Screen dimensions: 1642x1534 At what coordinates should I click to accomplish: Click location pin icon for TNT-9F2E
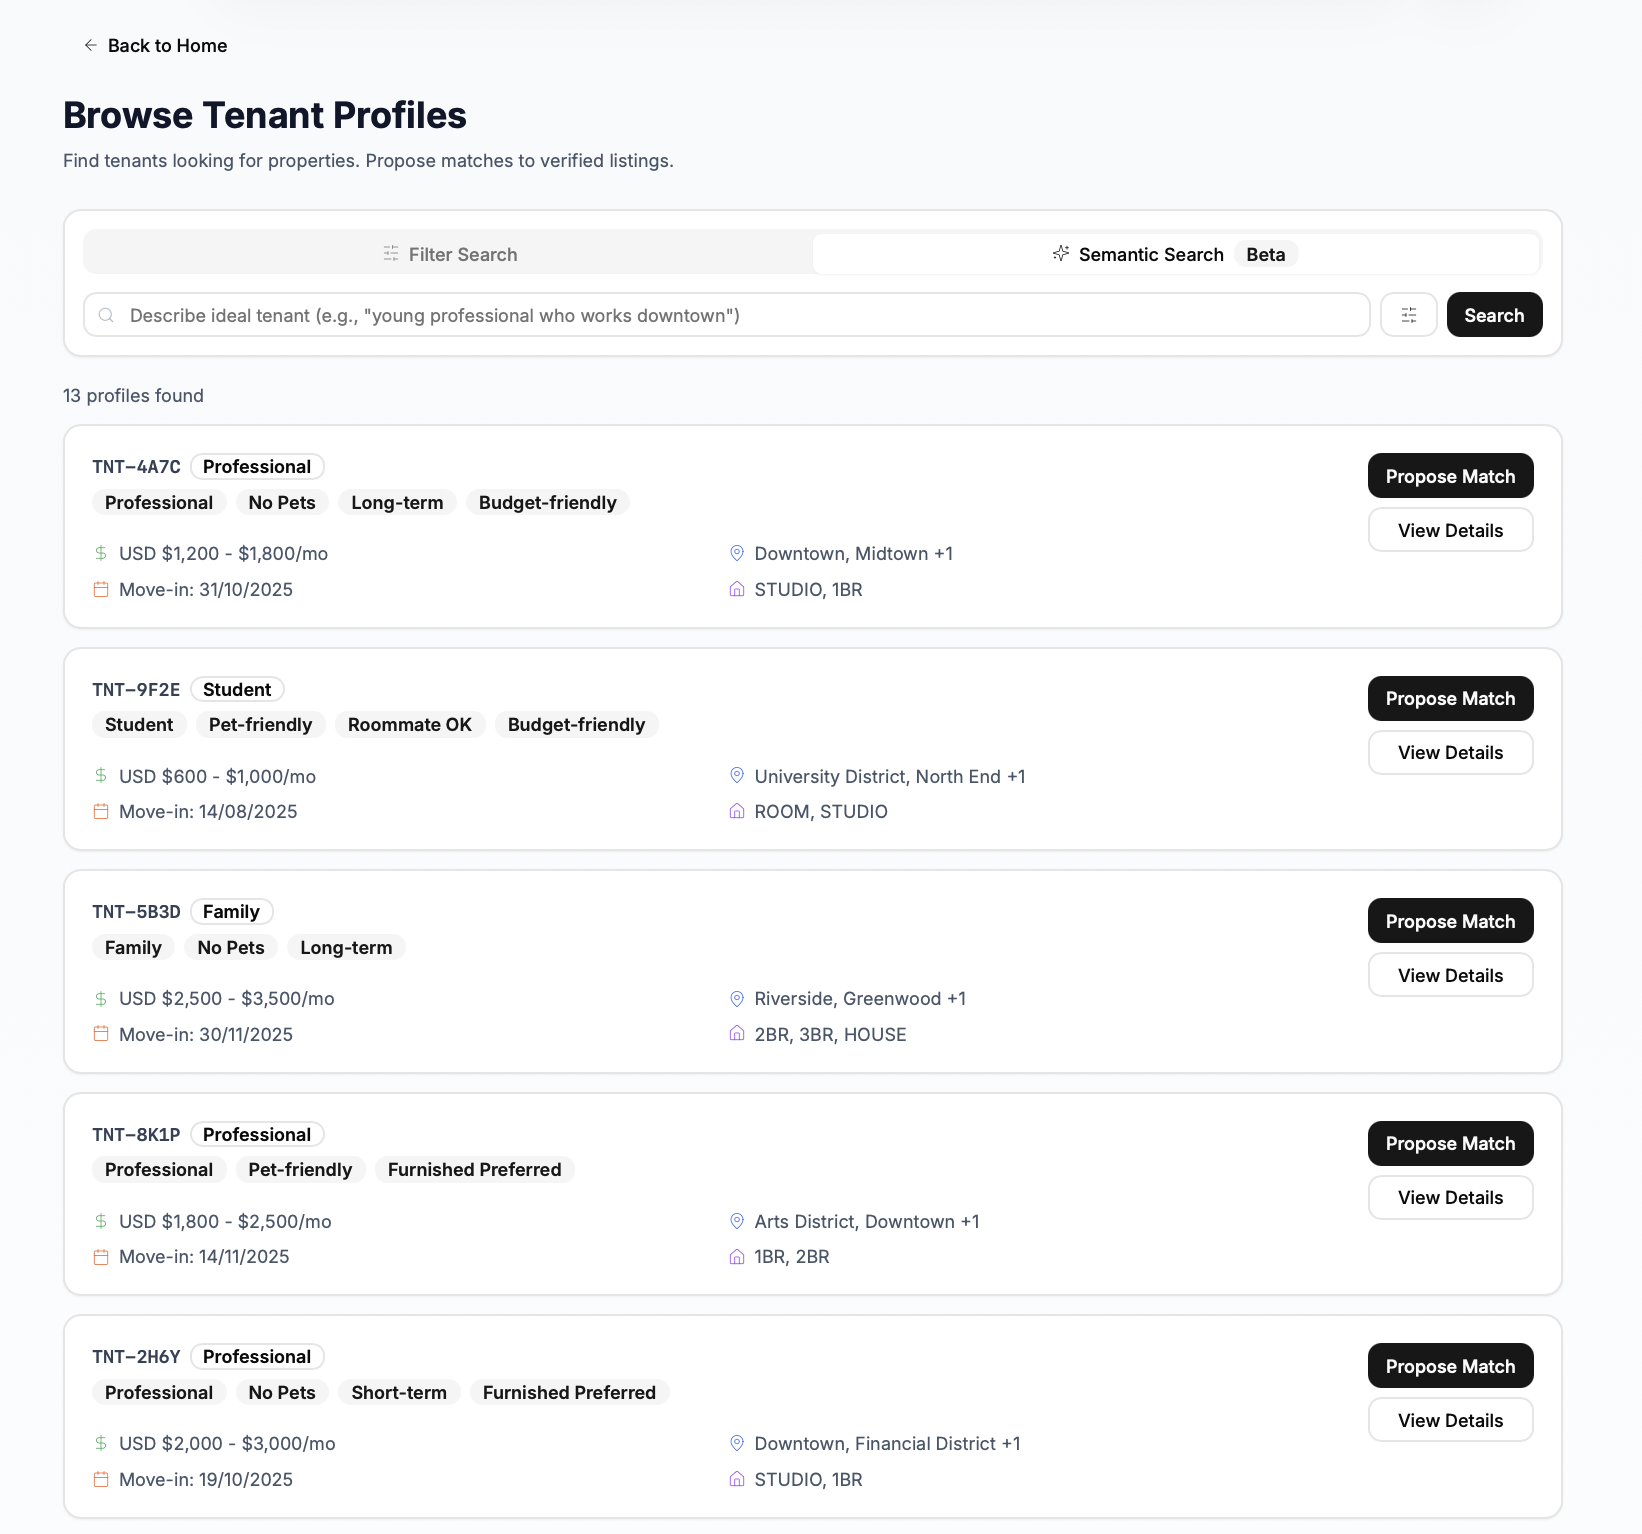[x=737, y=776]
